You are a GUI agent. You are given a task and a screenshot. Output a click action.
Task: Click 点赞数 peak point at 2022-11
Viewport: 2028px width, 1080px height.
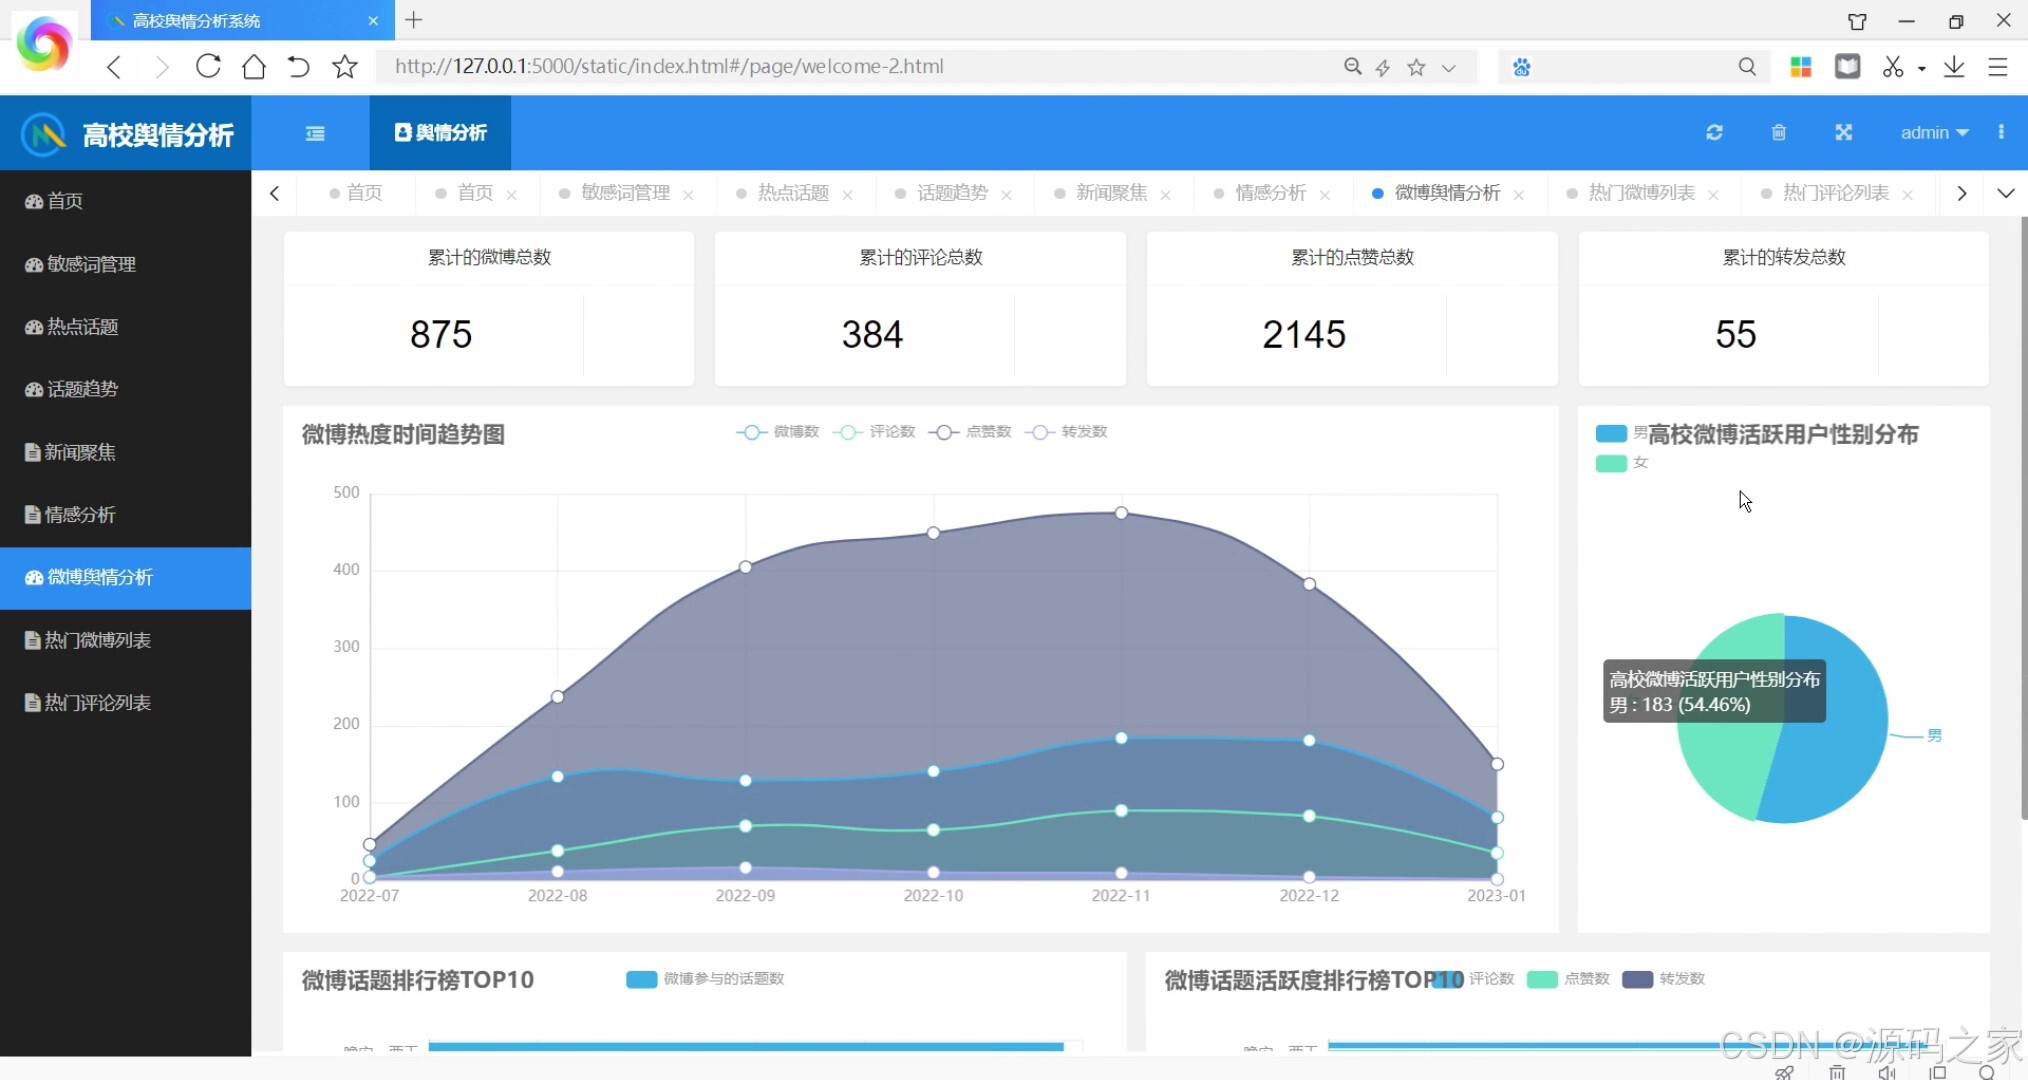1121,513
